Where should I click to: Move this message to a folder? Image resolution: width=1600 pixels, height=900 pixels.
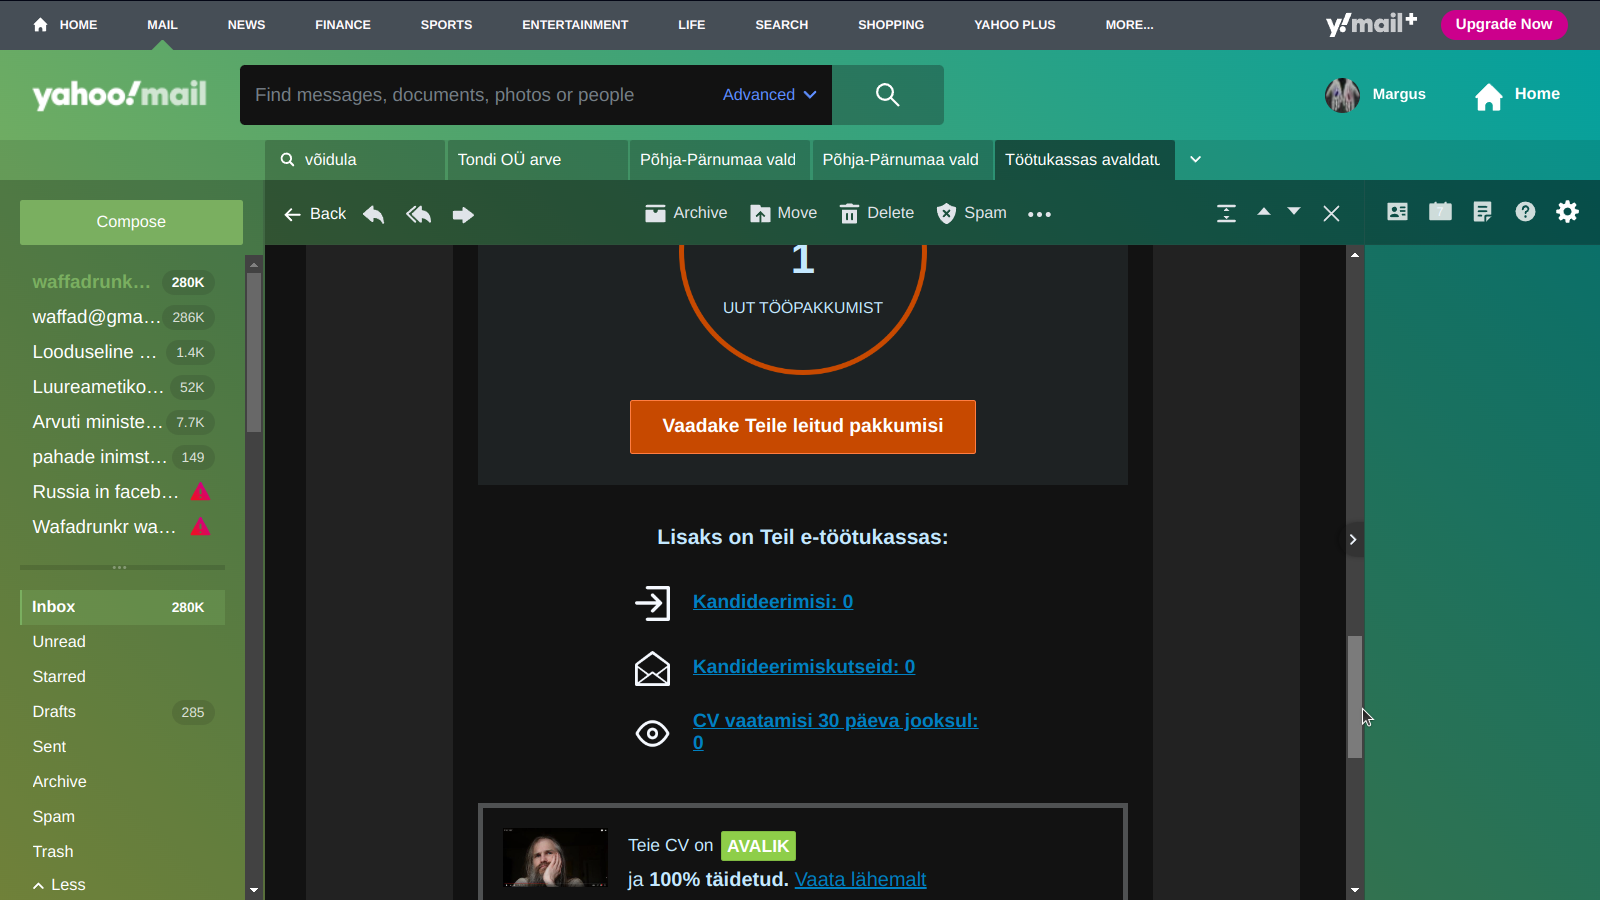pos(784,213)
